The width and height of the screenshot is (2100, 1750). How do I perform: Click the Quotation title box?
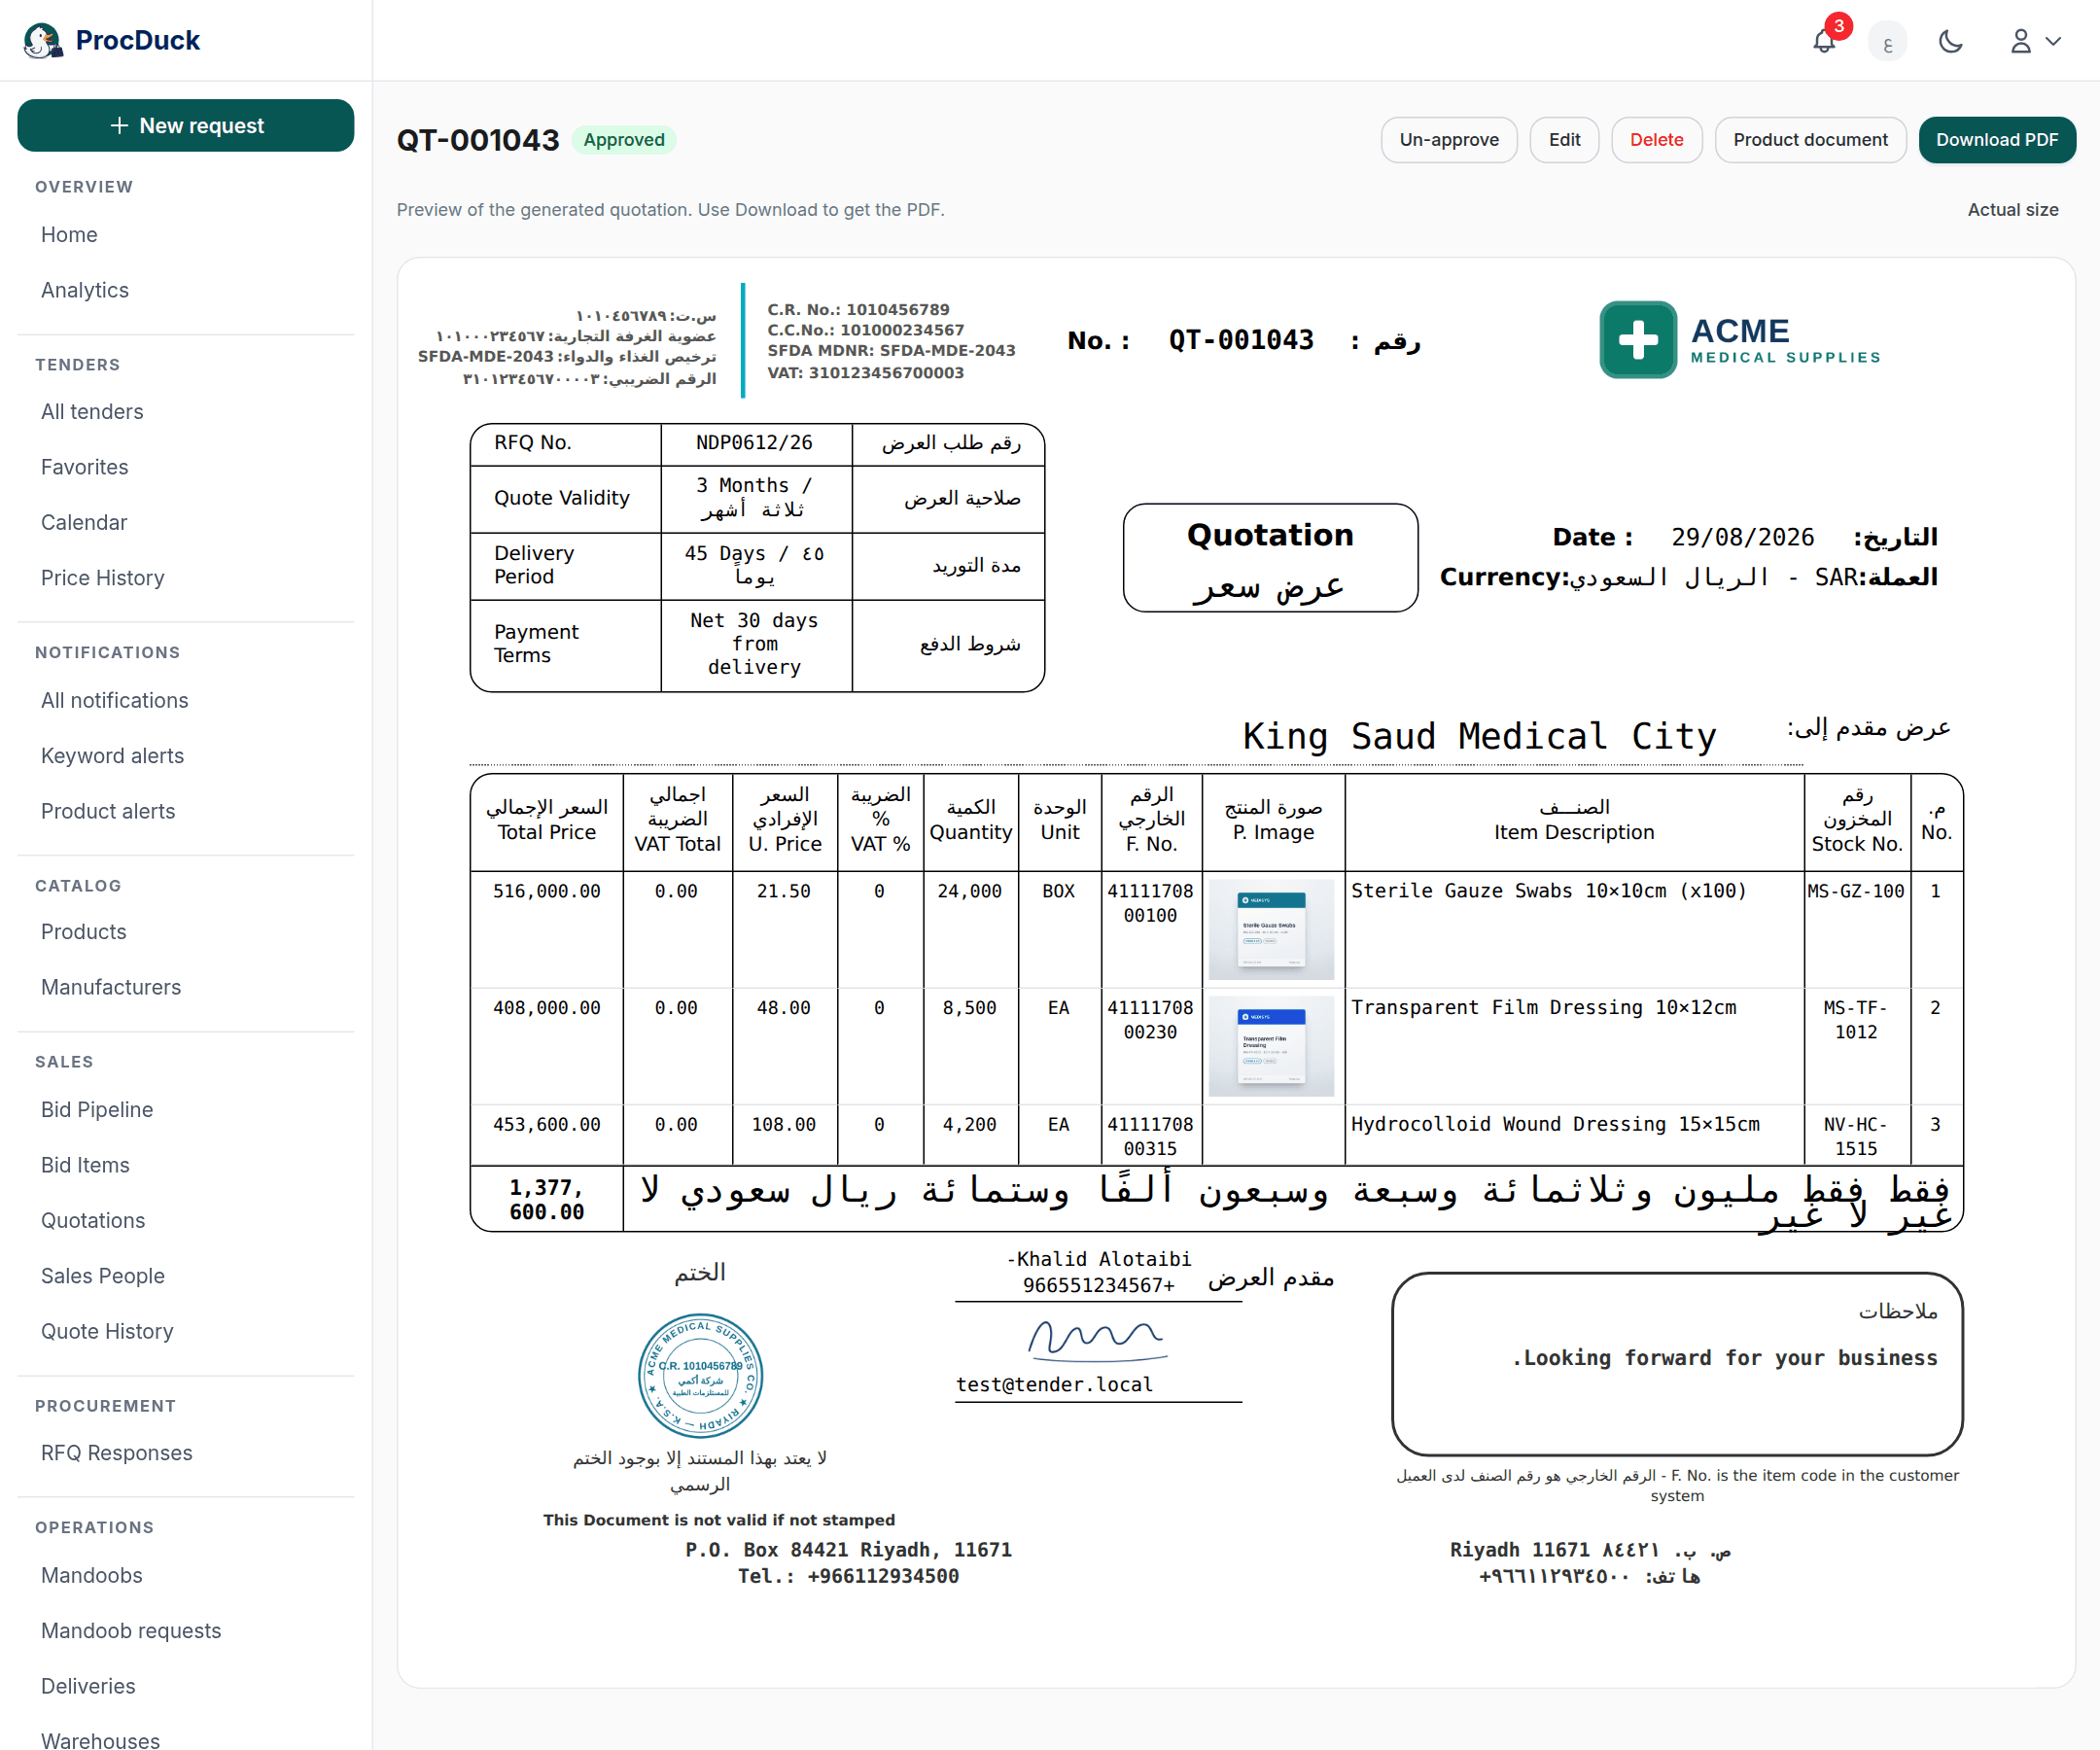[x=1270, y=558]
